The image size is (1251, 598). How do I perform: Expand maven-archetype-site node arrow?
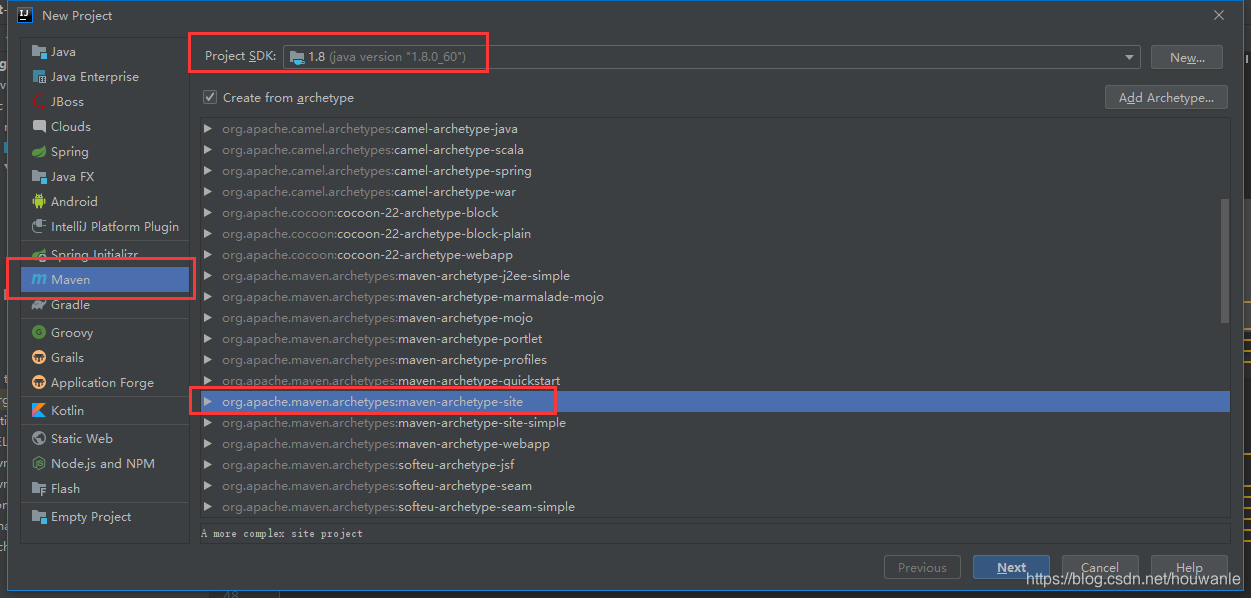[208, 401]
